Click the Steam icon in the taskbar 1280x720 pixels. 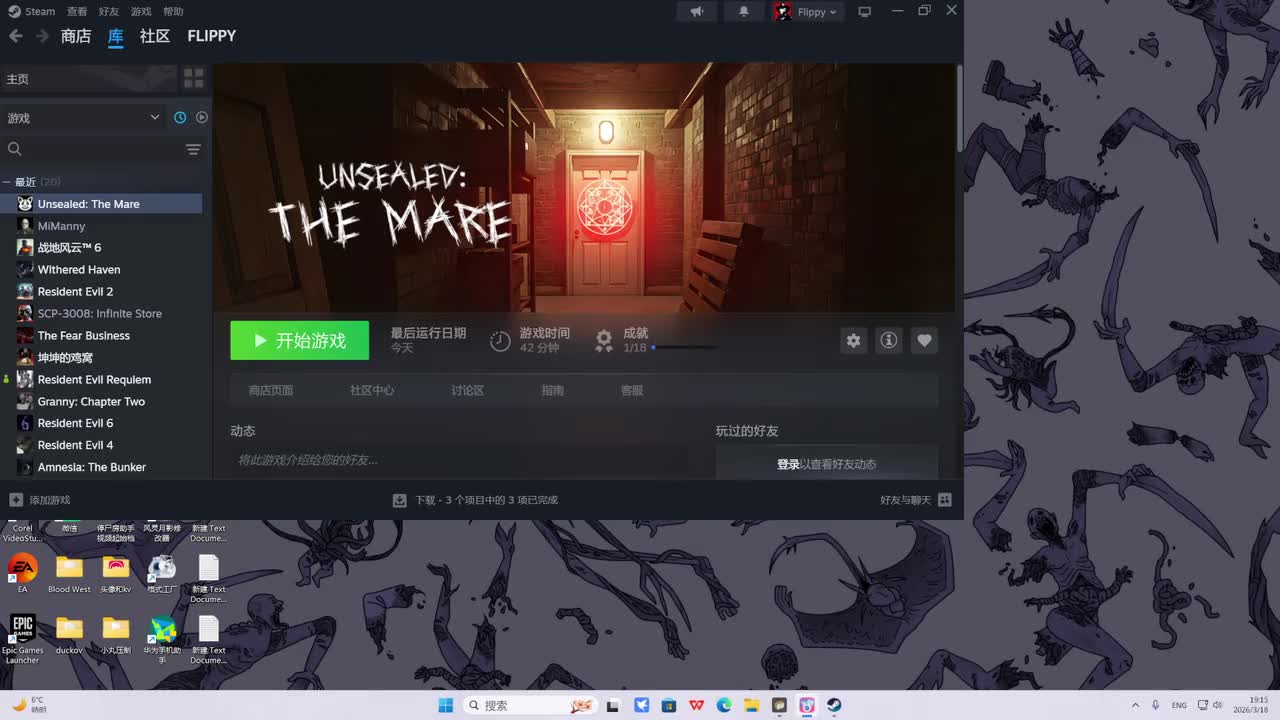coord(834,705)
